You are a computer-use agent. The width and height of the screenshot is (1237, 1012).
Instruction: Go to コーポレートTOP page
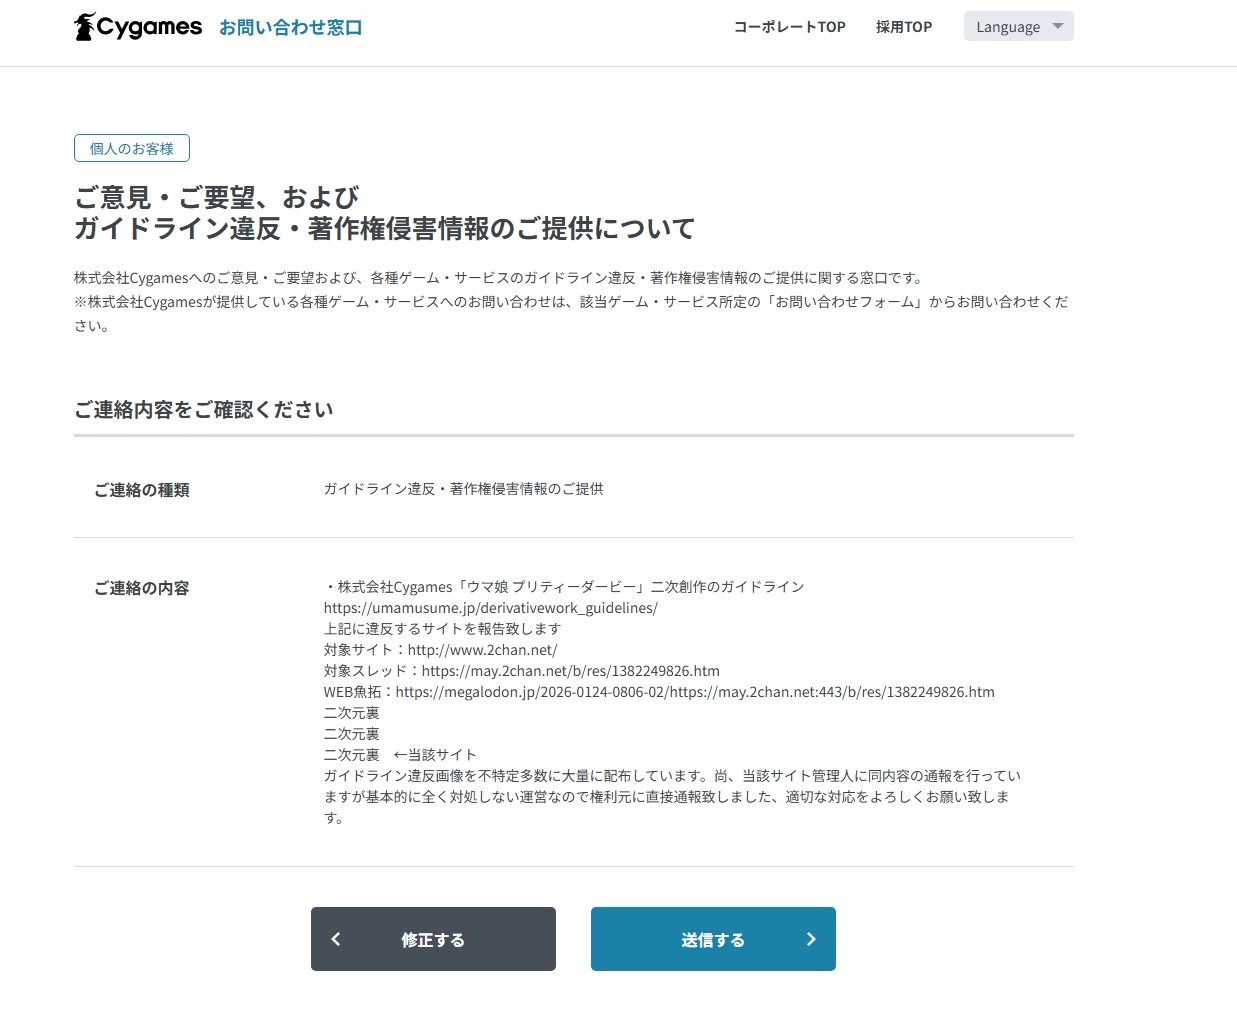789,27
